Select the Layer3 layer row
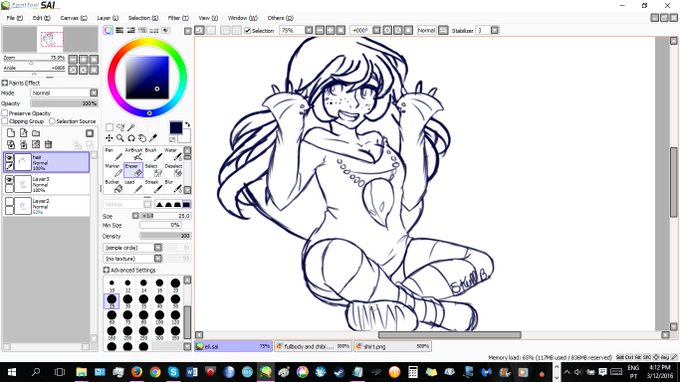This screenshot has width=680, height=382. pos(47,184)
